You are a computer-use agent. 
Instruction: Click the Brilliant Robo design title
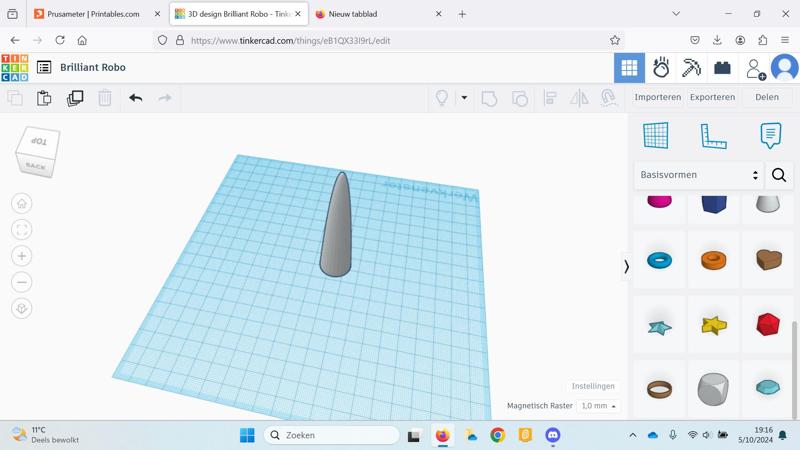tap(93, 67)
